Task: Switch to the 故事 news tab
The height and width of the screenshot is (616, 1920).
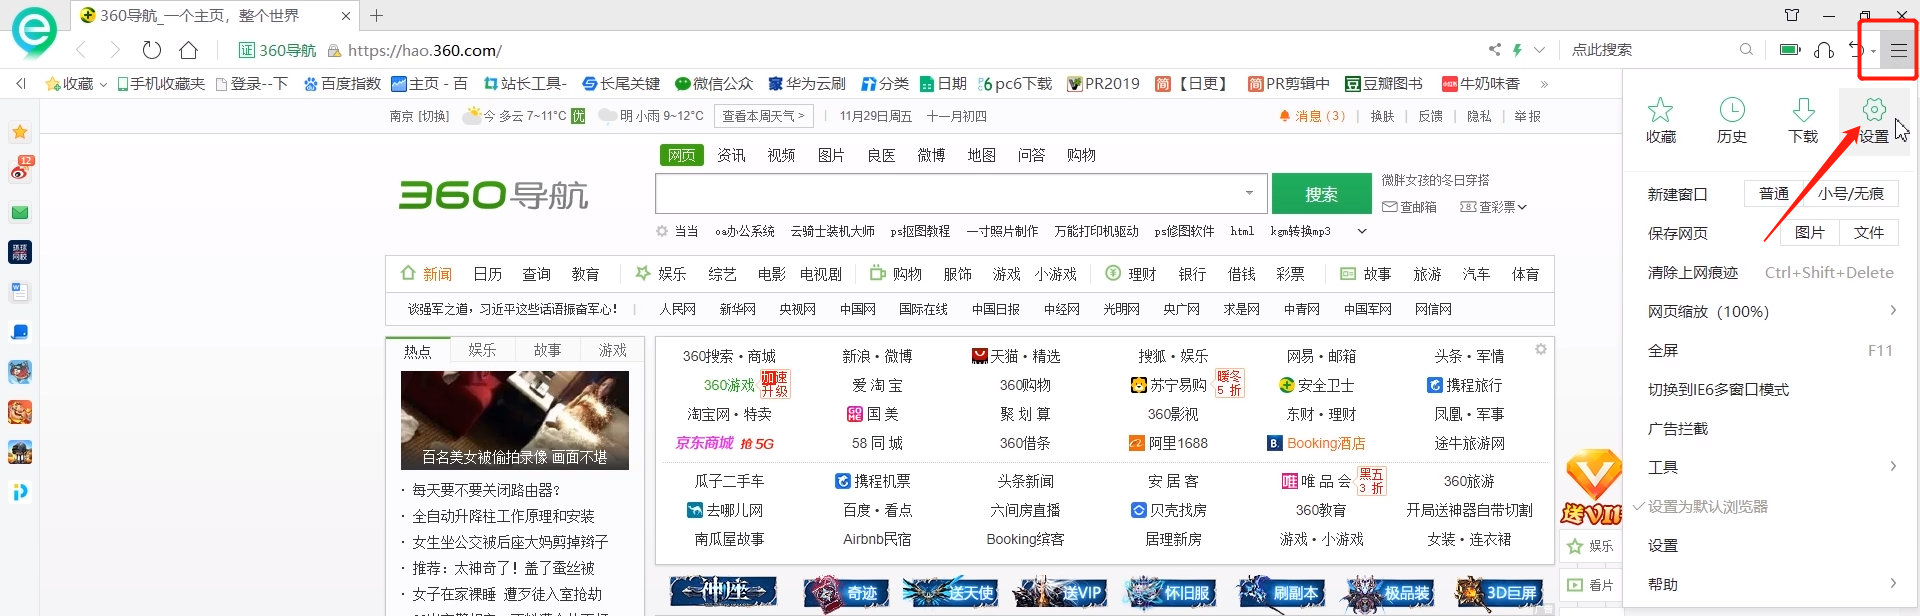Action: 547,350
